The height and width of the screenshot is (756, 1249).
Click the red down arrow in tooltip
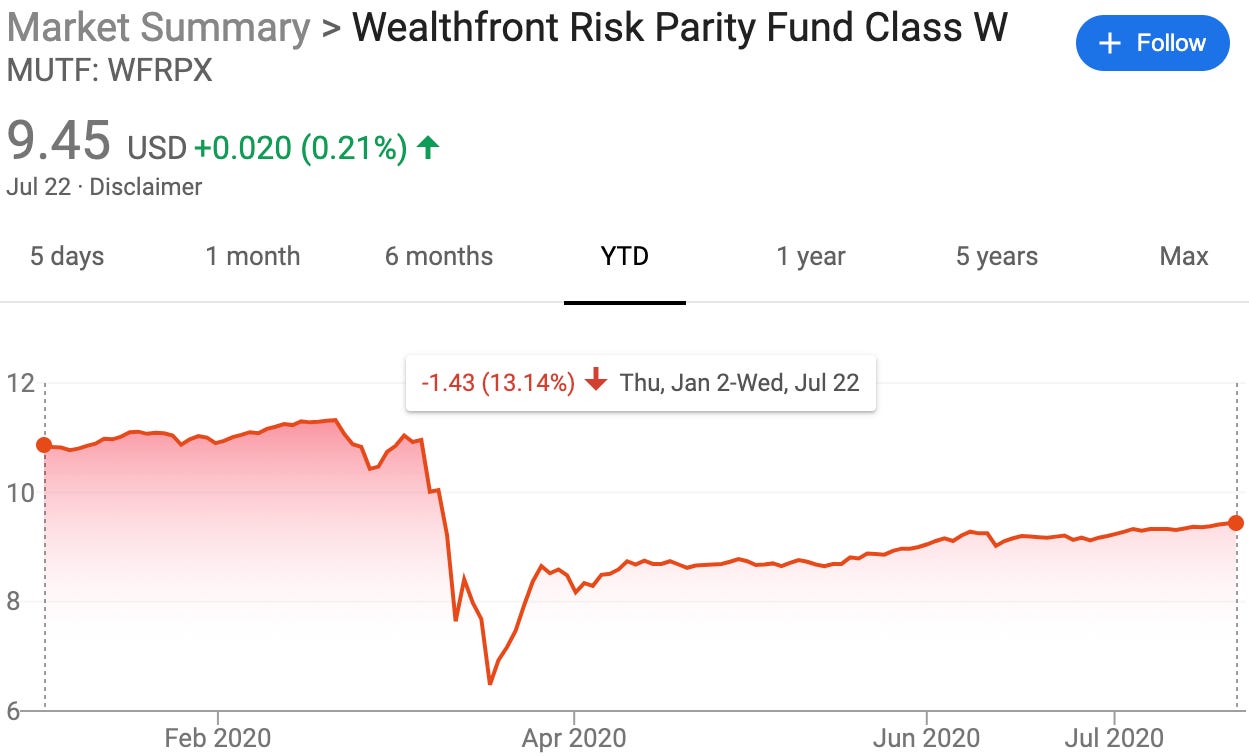597,382
